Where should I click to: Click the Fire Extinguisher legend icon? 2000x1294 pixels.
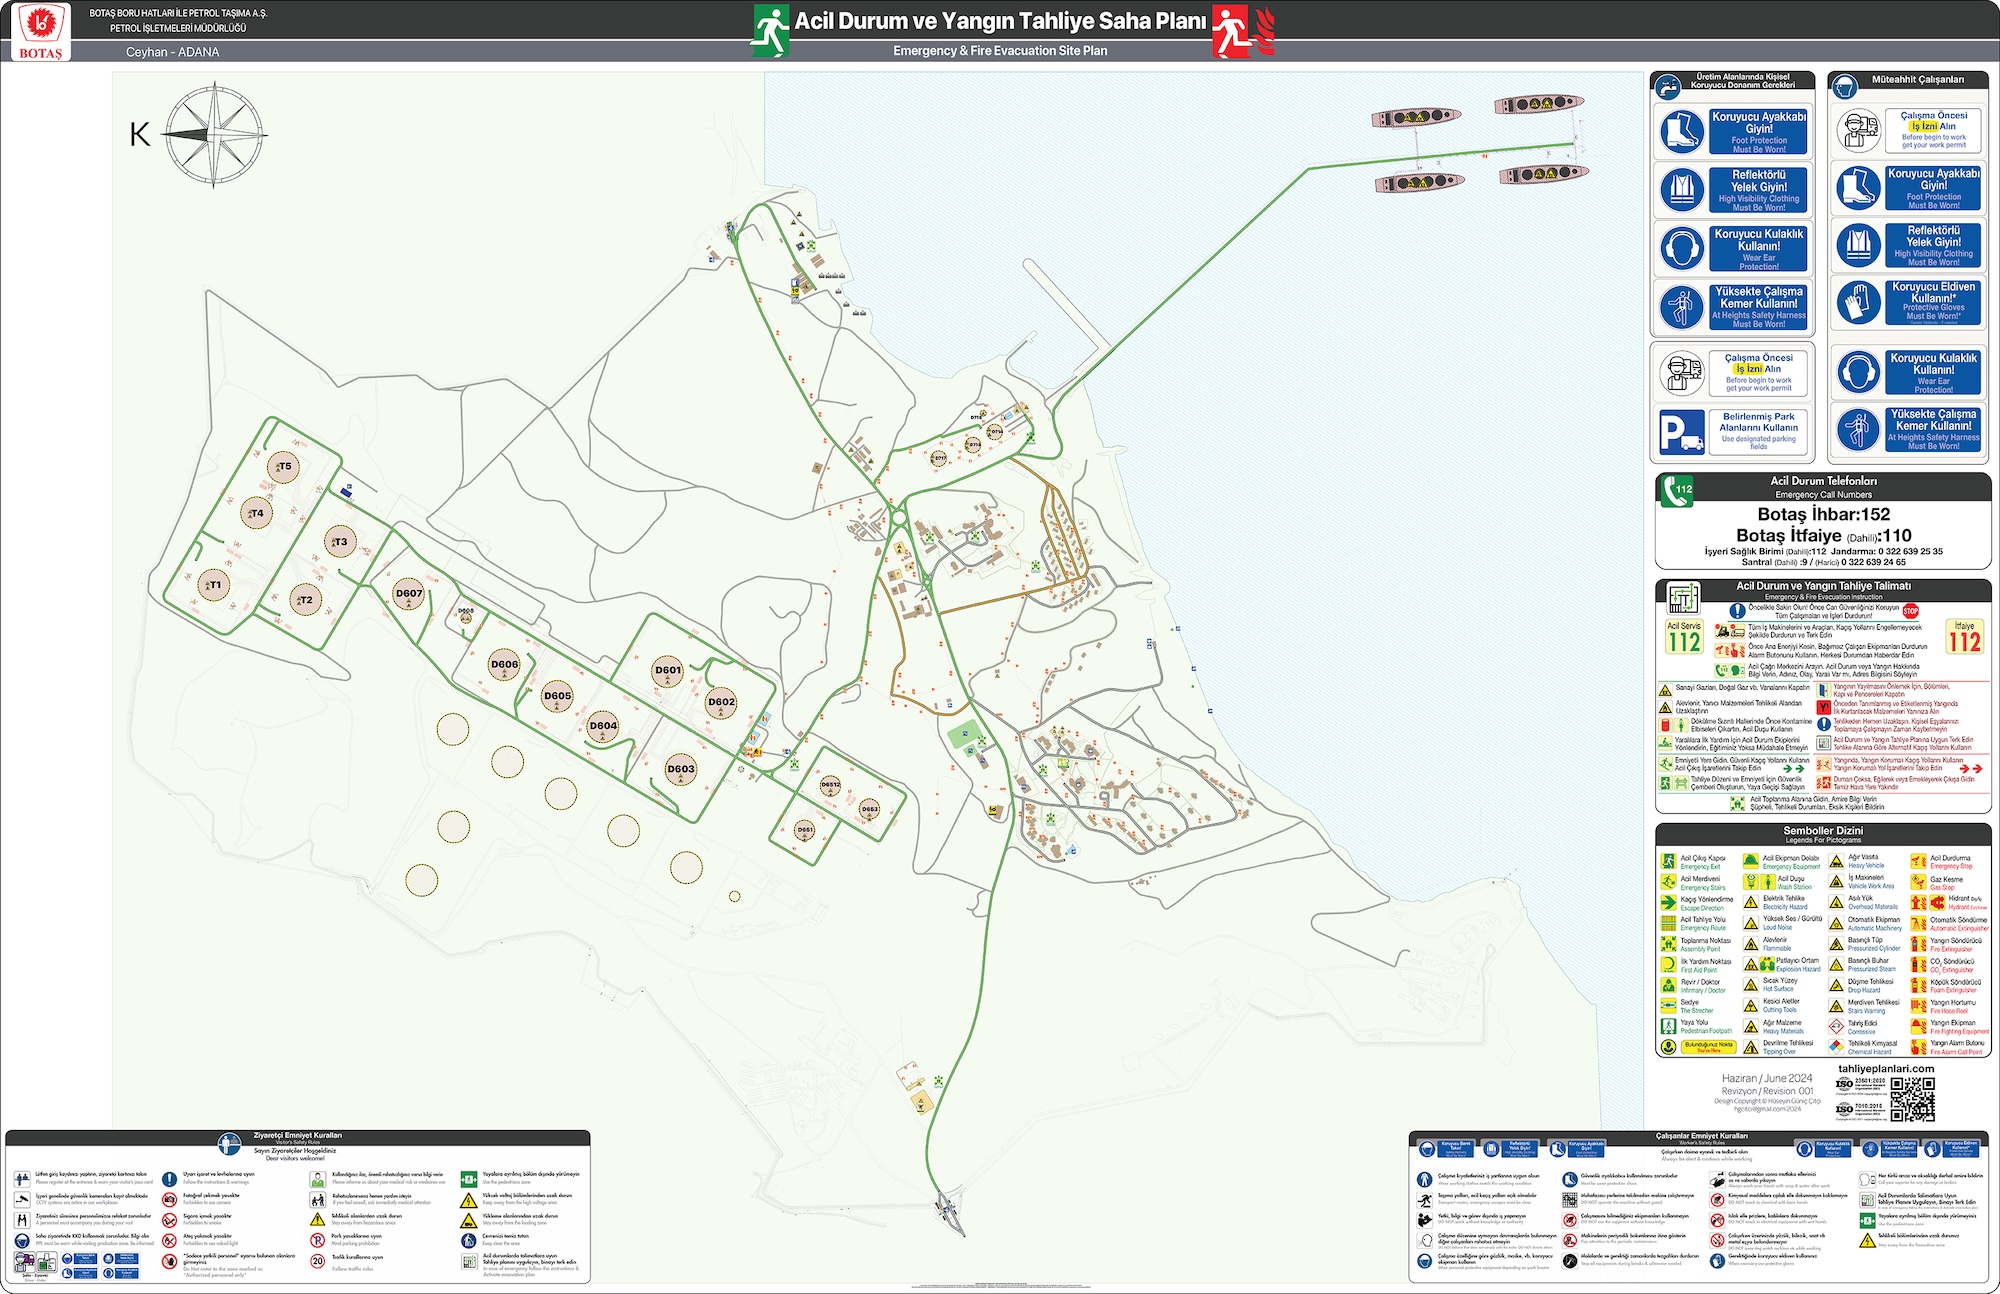tap(1918, 944)
